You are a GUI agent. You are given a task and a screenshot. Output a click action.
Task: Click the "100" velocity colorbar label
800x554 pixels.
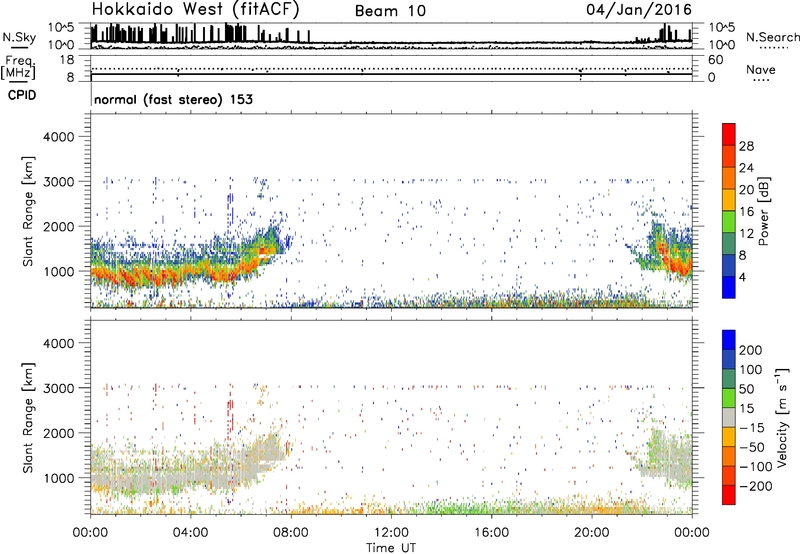click(x=751, y=369)
